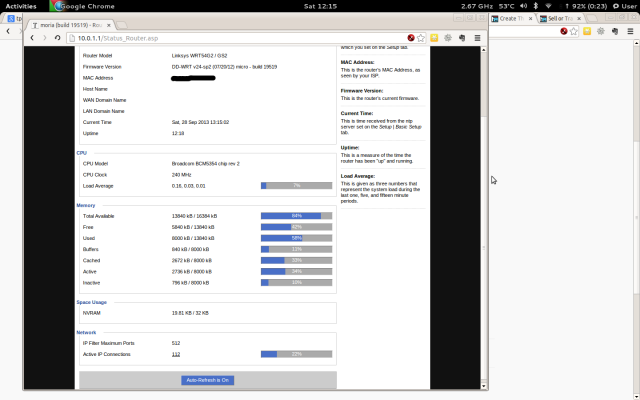Click yellow extension icon in router window toolbar
This screenshot has width=640, height=400.
[x=434, y=38]
